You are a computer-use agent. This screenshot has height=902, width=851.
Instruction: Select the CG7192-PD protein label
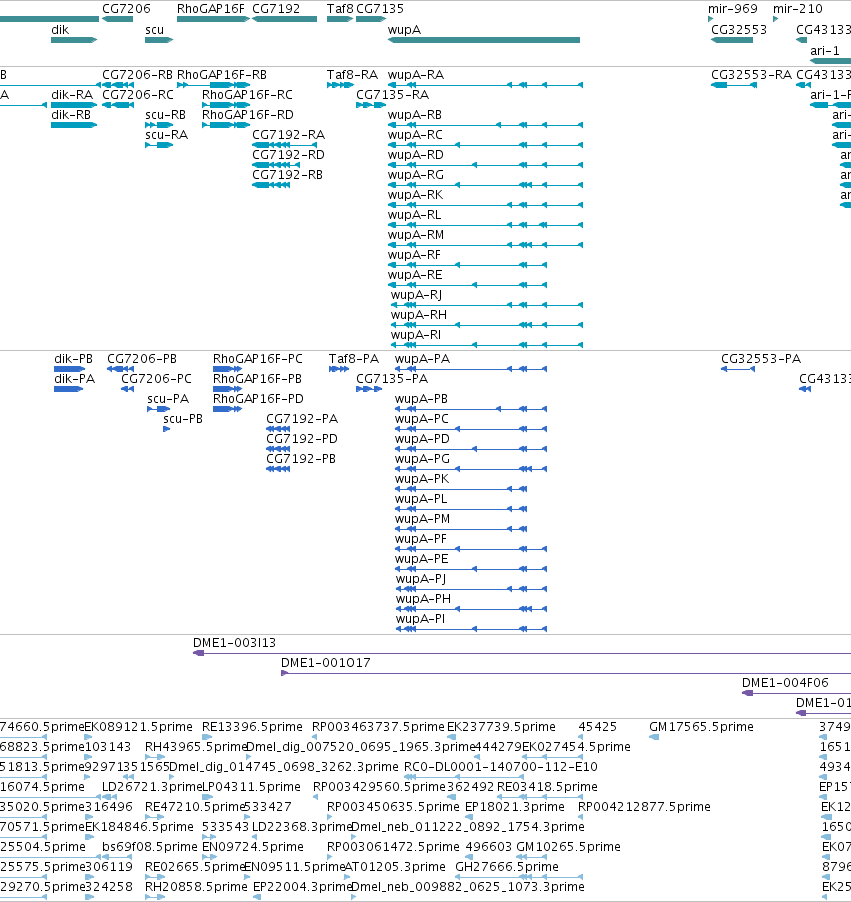(x=302, y=438)
